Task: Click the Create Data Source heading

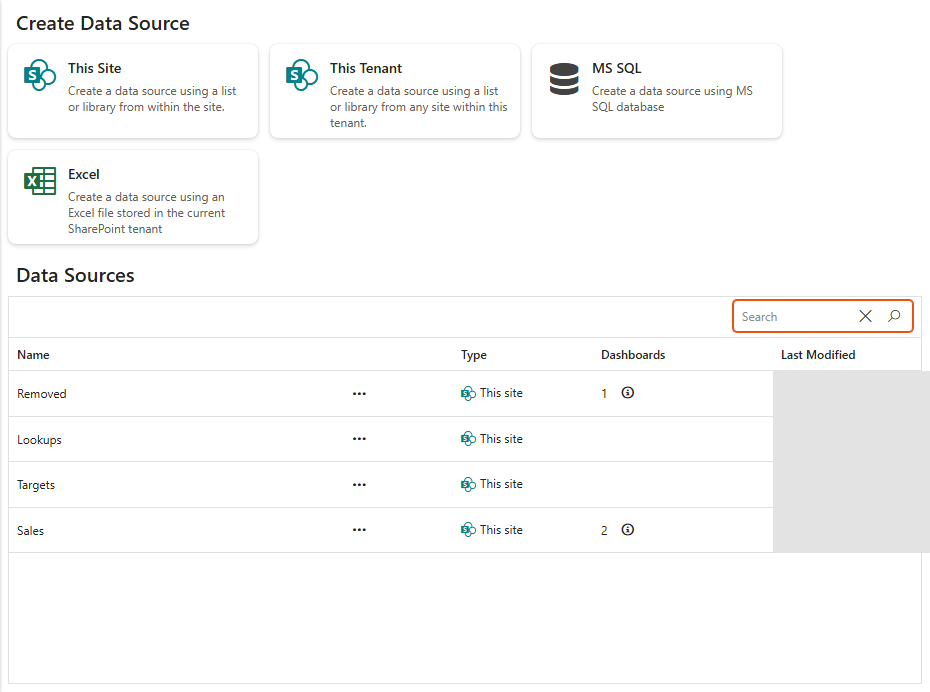Action: click(x=103, y=23)
